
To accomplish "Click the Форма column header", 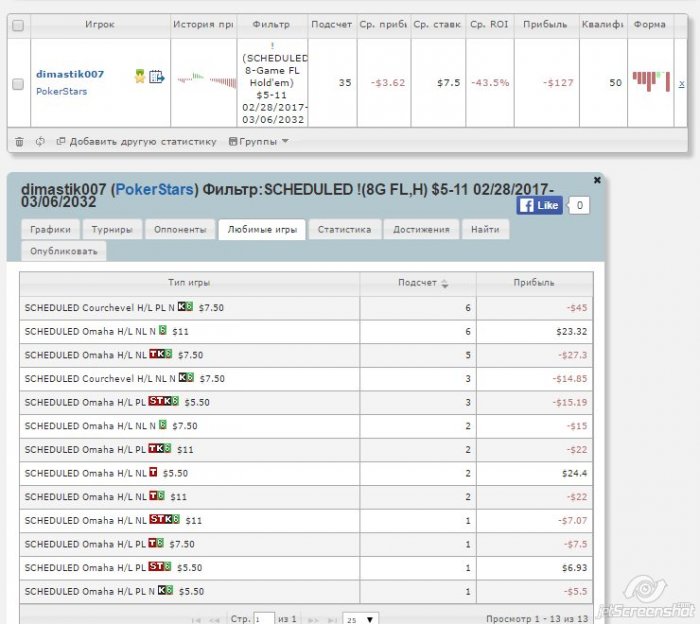I will [x=650, y=25].
